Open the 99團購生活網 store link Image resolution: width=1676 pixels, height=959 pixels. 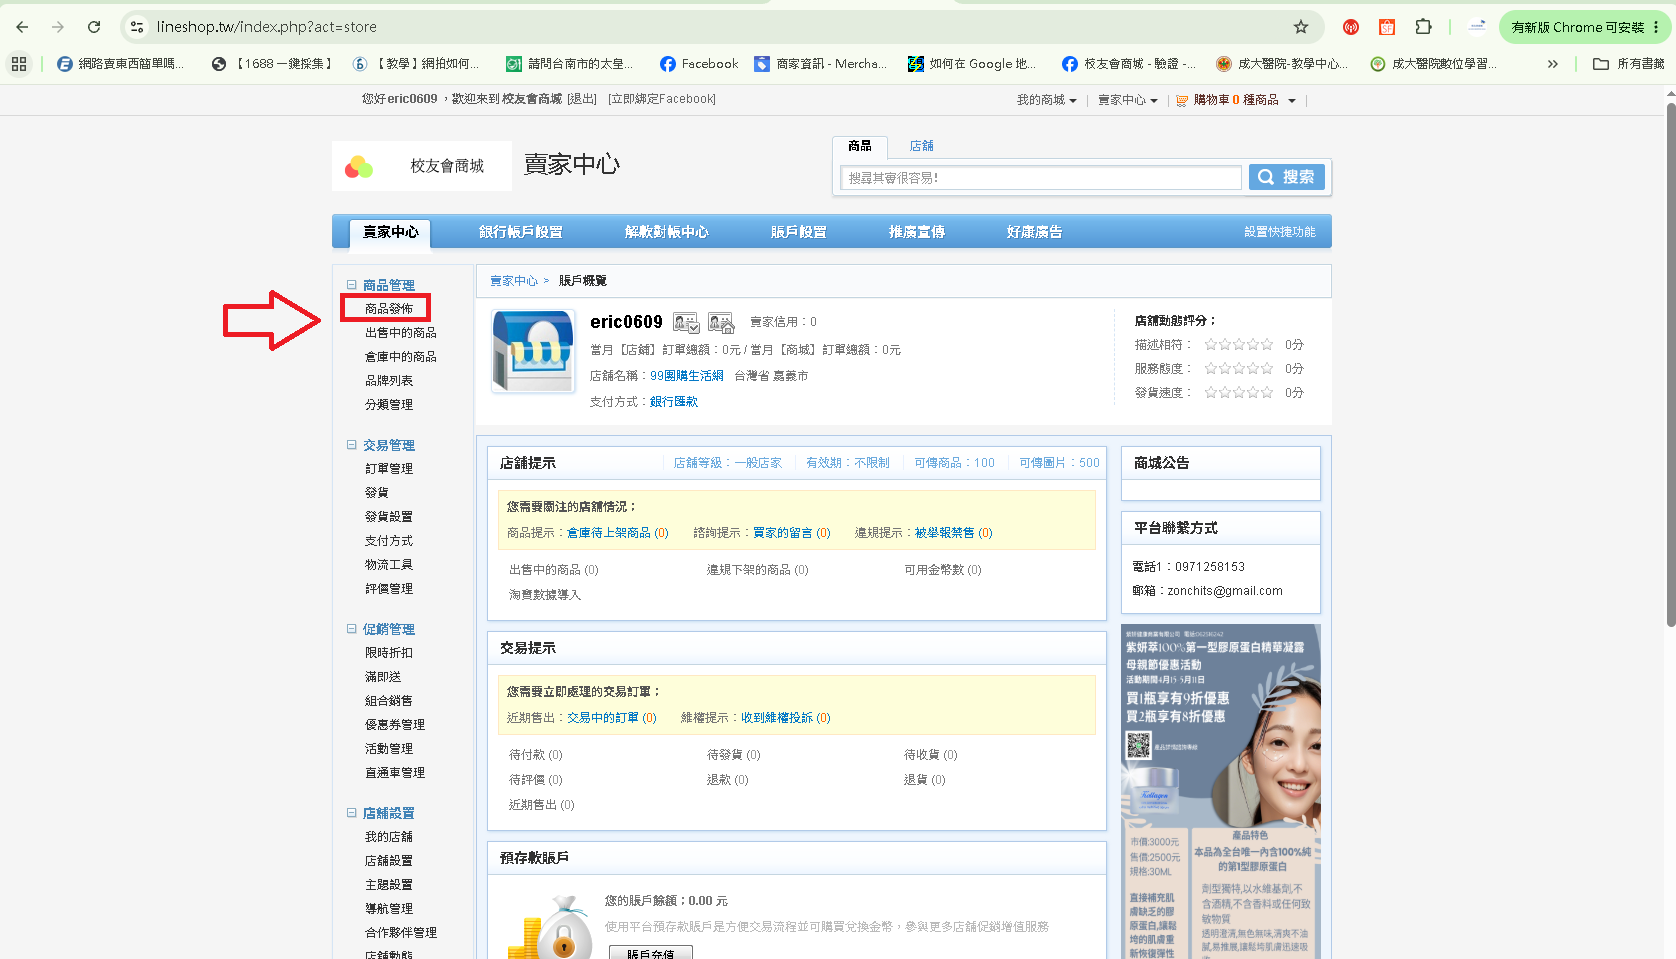tap(687, 376)
